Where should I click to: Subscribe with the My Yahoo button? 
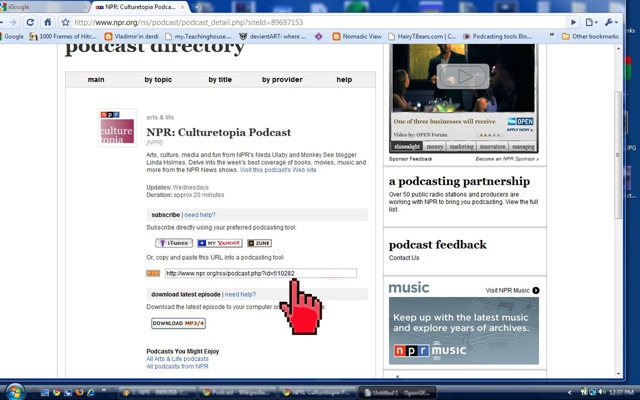click(220, 243)
